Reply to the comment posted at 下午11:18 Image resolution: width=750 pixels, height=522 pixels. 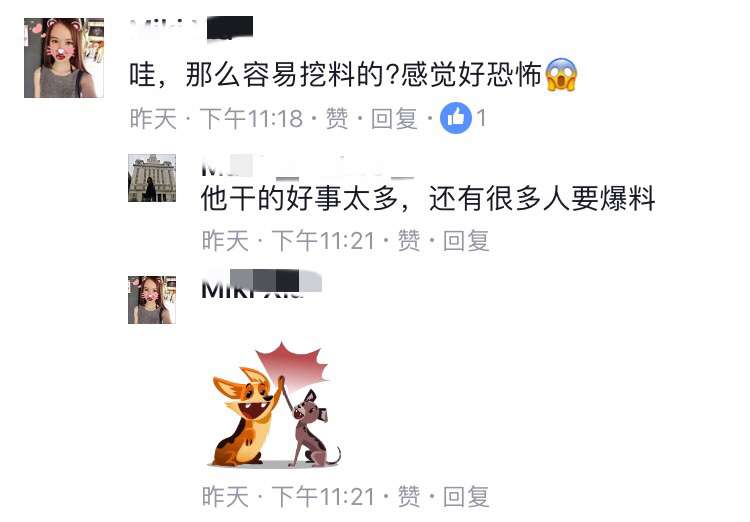[394, 118]
